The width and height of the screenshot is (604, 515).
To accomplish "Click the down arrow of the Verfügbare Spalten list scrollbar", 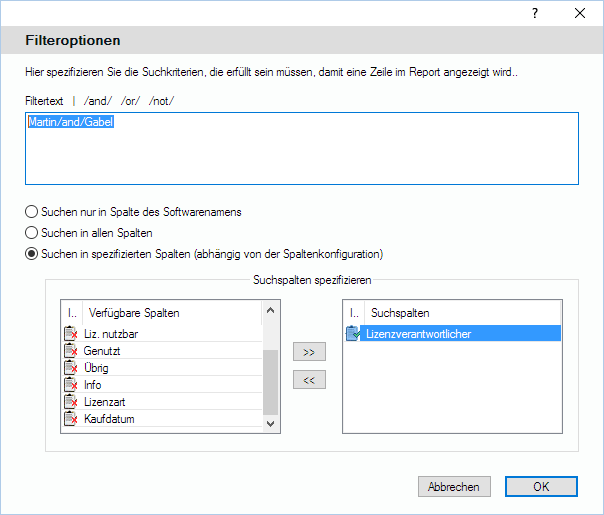I will [270, 424].
